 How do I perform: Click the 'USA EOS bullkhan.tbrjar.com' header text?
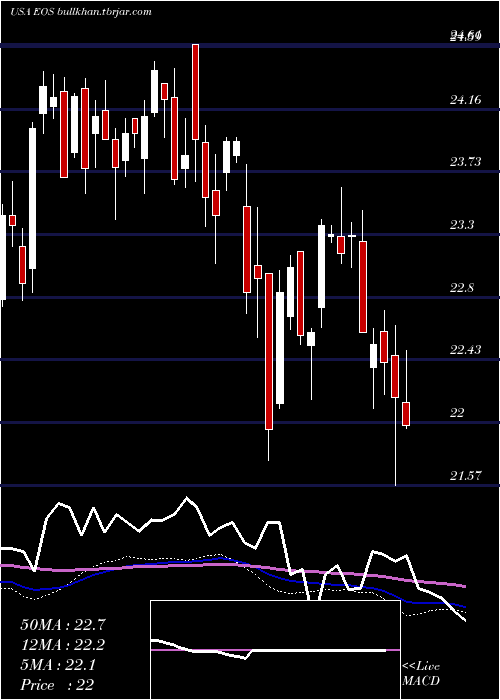click(x=81, y=12)
